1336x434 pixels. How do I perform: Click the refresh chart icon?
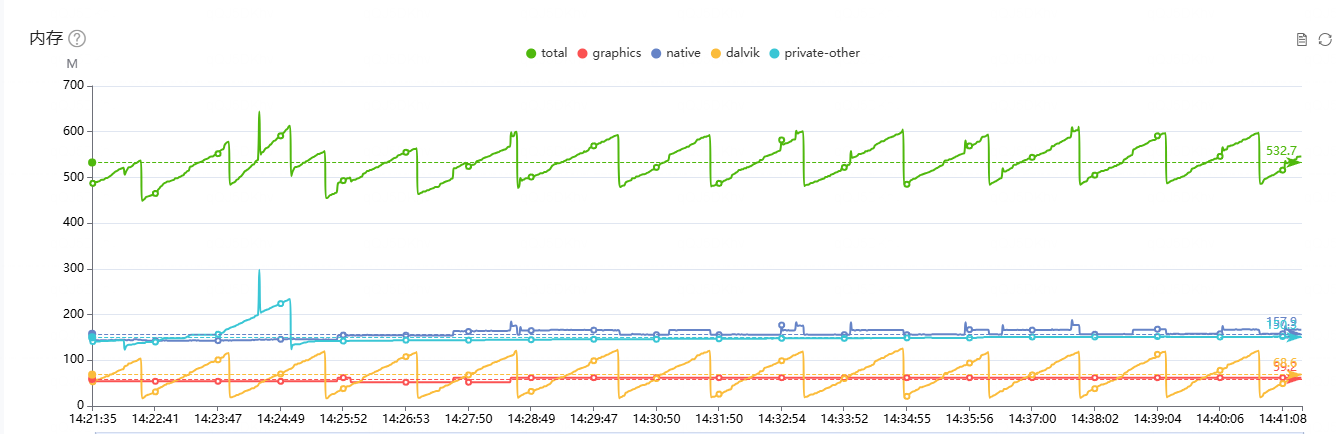(x=1325, y=40)
